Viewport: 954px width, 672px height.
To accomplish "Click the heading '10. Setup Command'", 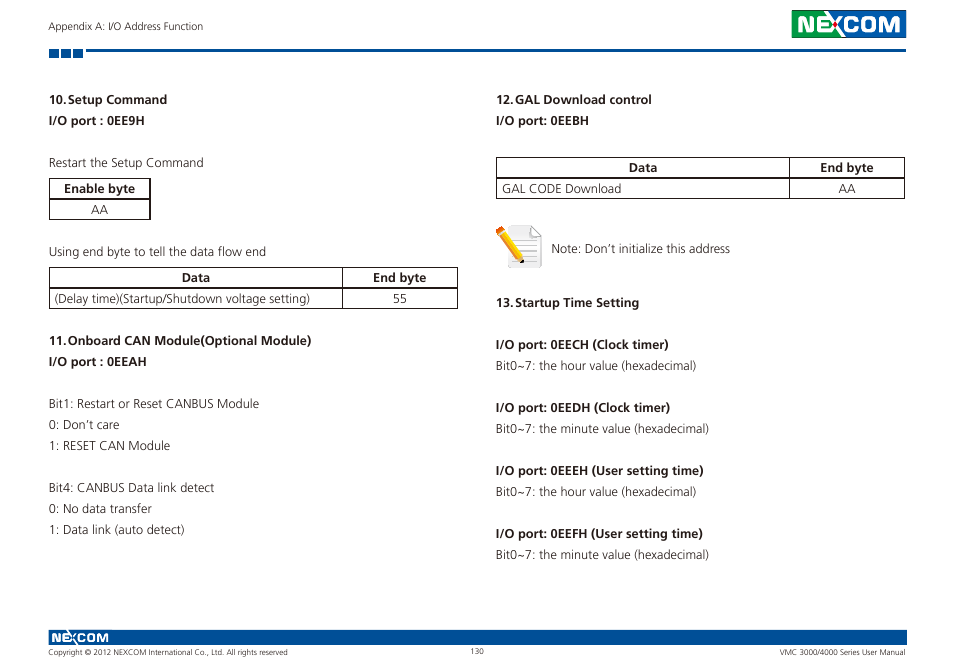I will pyautogui.click(x=108, y=100).
